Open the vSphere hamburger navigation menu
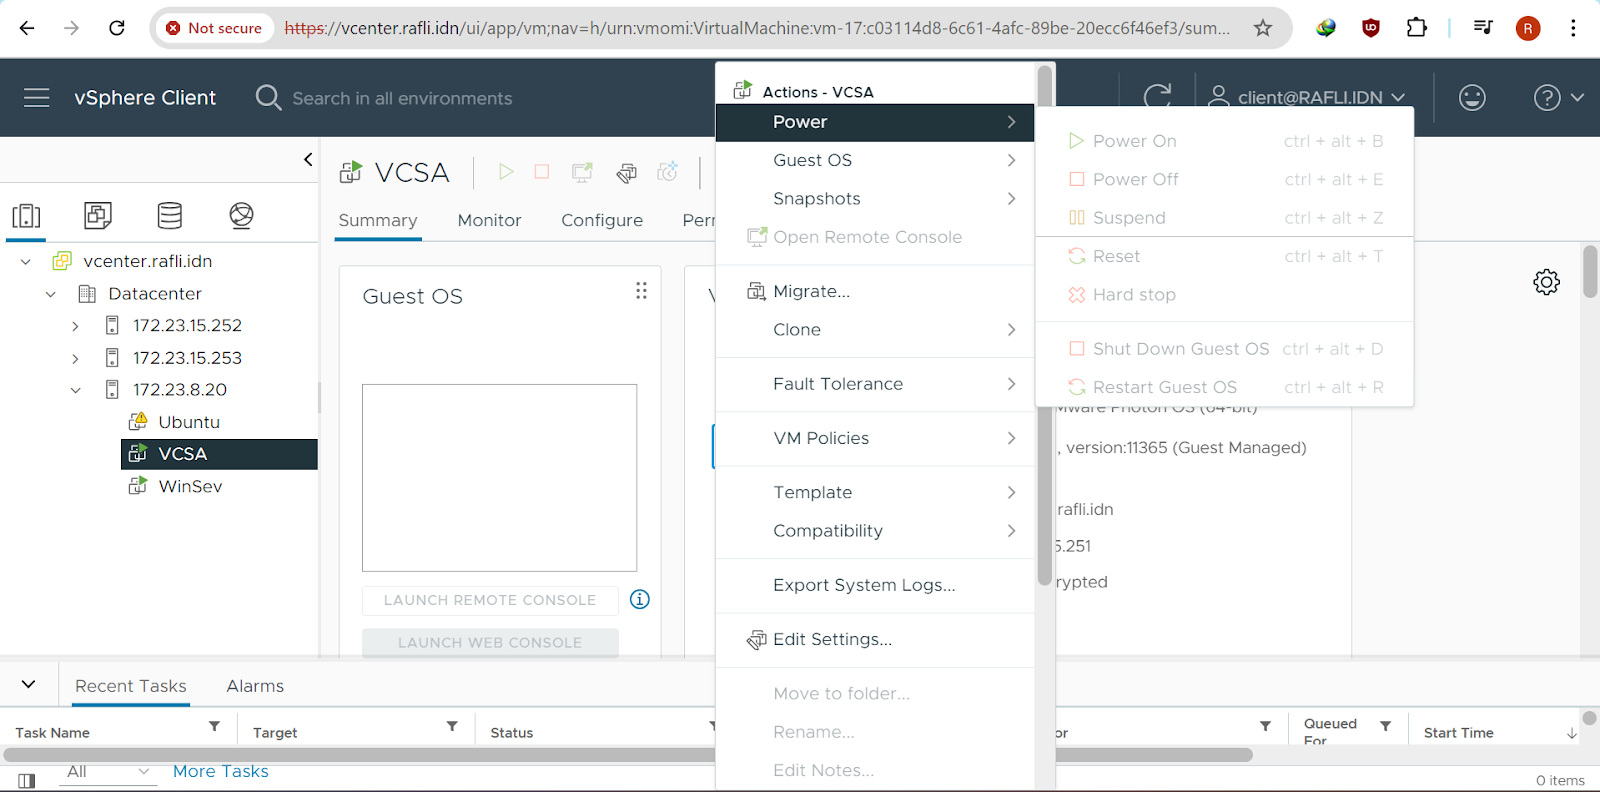1600x792 pixels. tap(37, 97)
